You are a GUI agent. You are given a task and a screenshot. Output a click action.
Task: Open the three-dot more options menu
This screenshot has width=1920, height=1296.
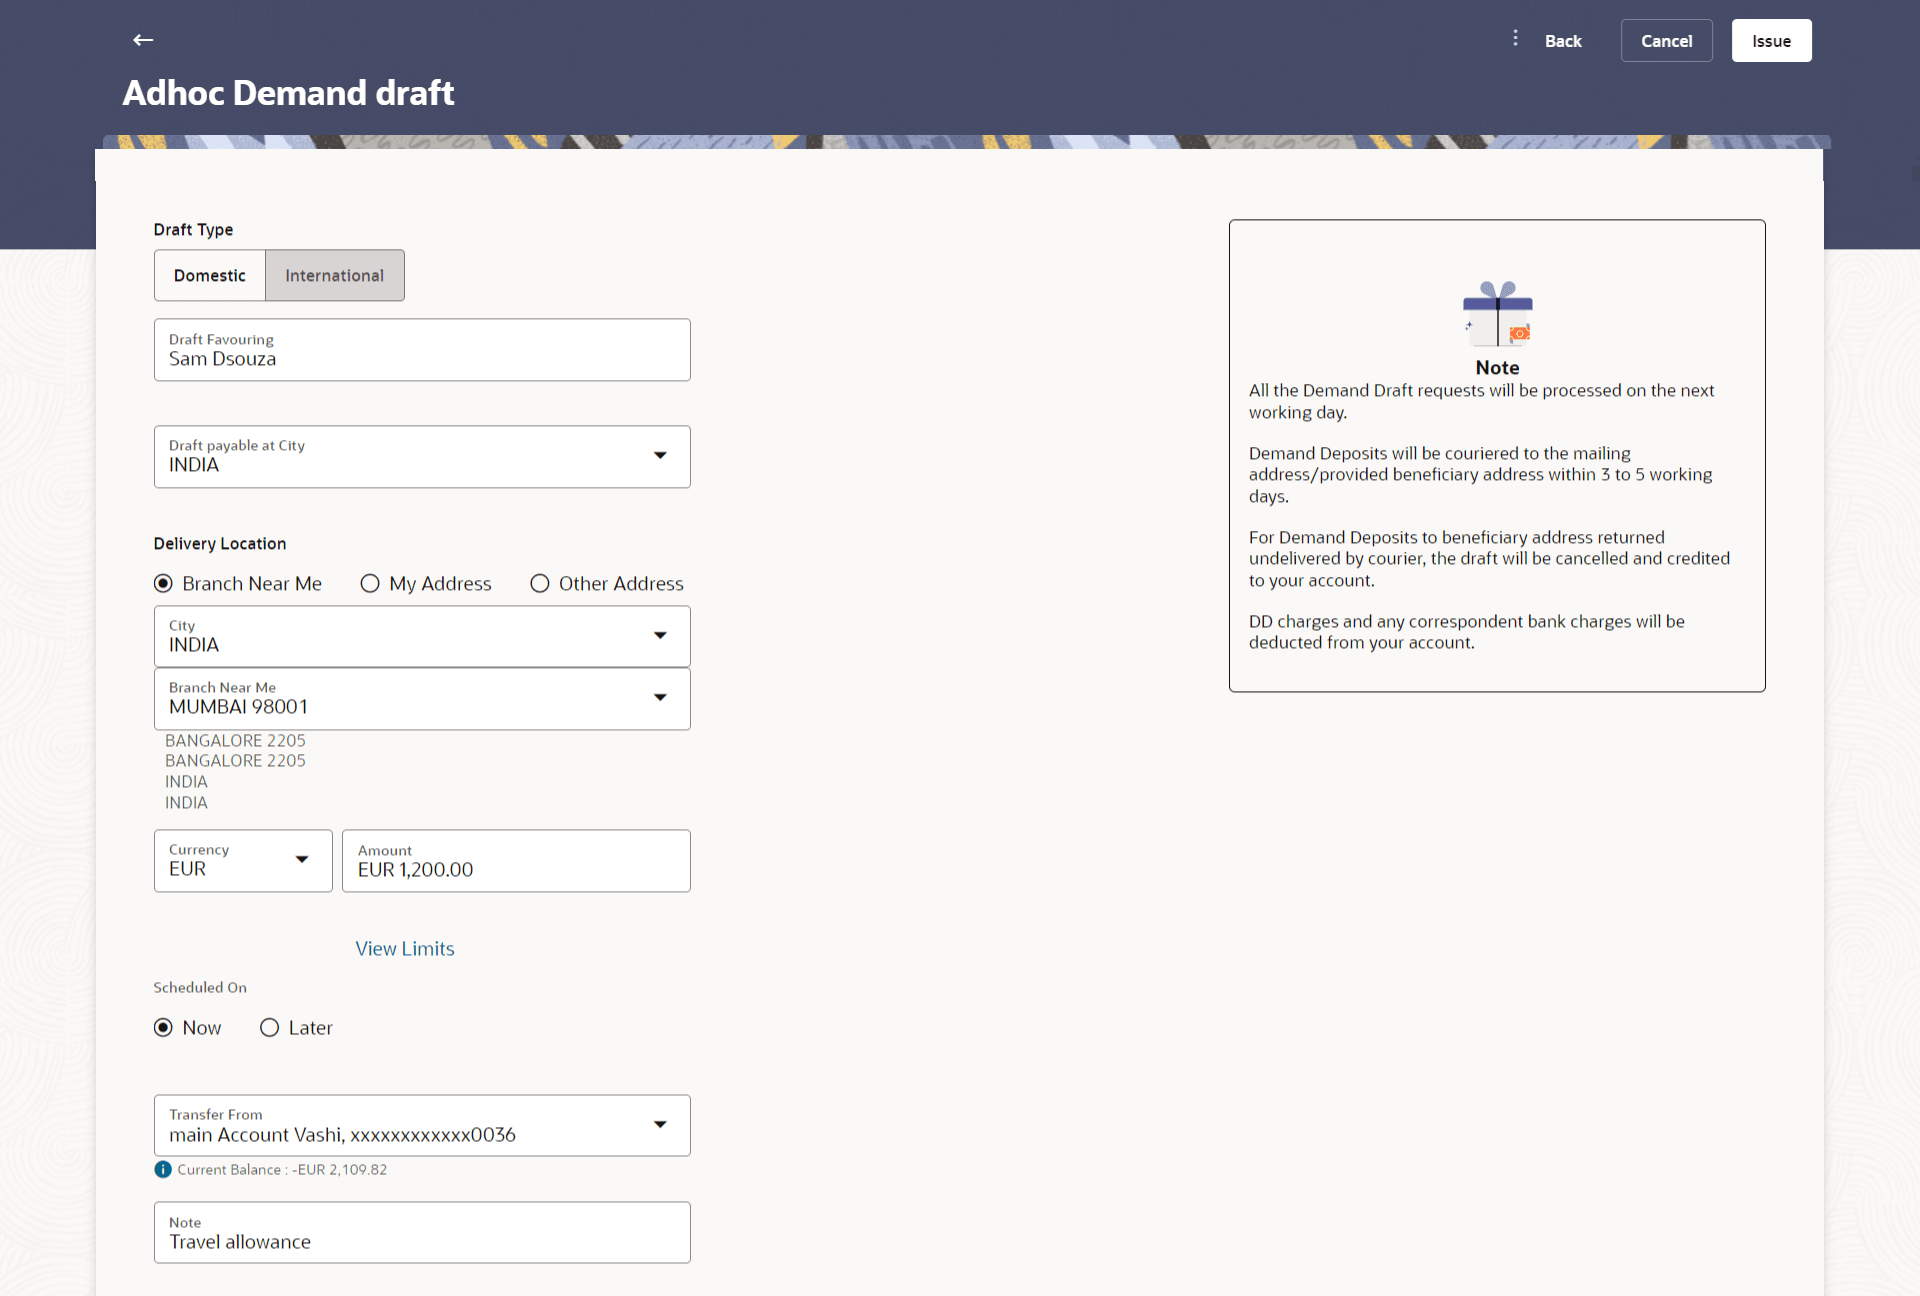click(1515, 38)
